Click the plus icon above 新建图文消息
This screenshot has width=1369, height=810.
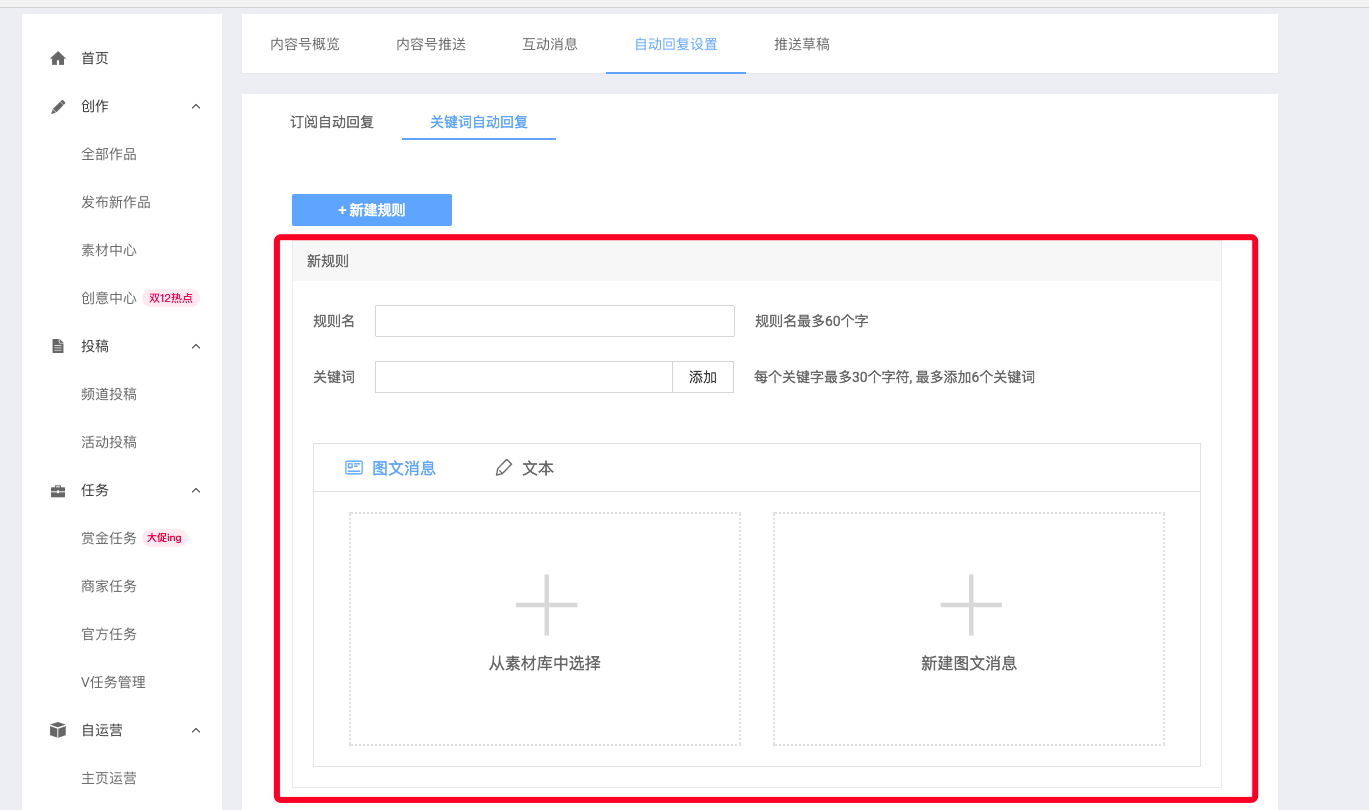970,604
